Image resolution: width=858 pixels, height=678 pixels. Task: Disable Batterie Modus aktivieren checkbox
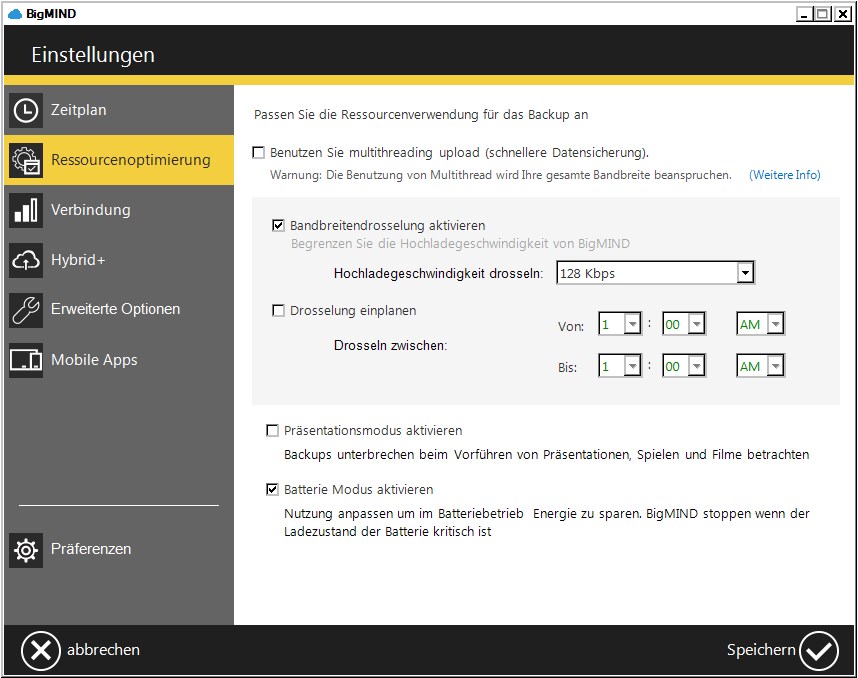pyautogui.click(x=272, y=489)
